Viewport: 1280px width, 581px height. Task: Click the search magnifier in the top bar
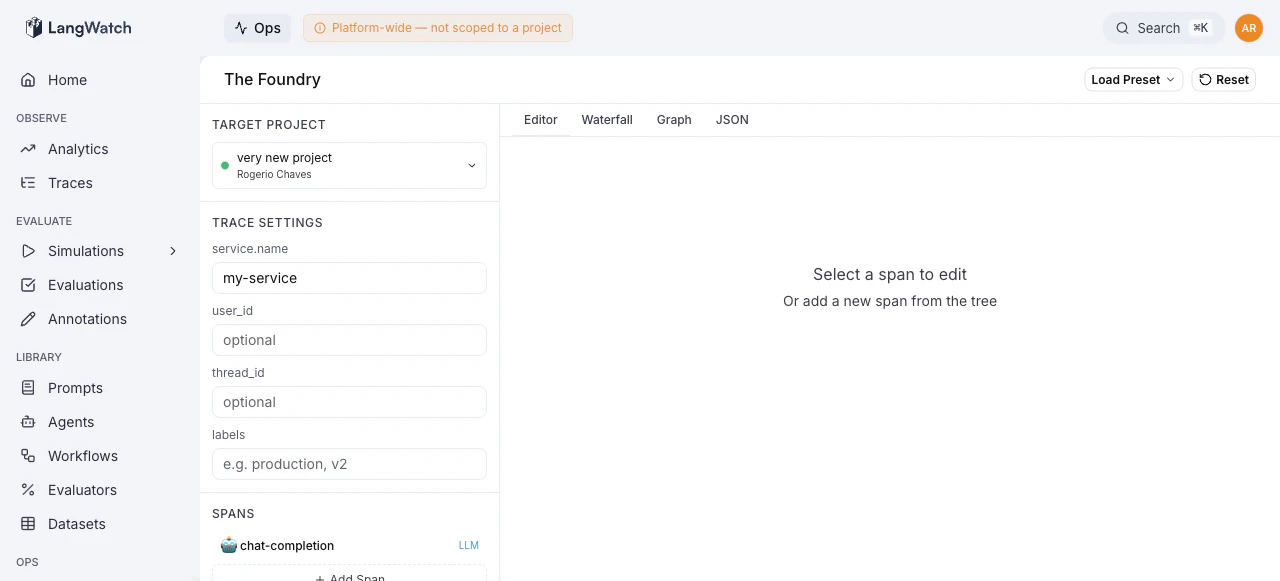[1122, 28]
